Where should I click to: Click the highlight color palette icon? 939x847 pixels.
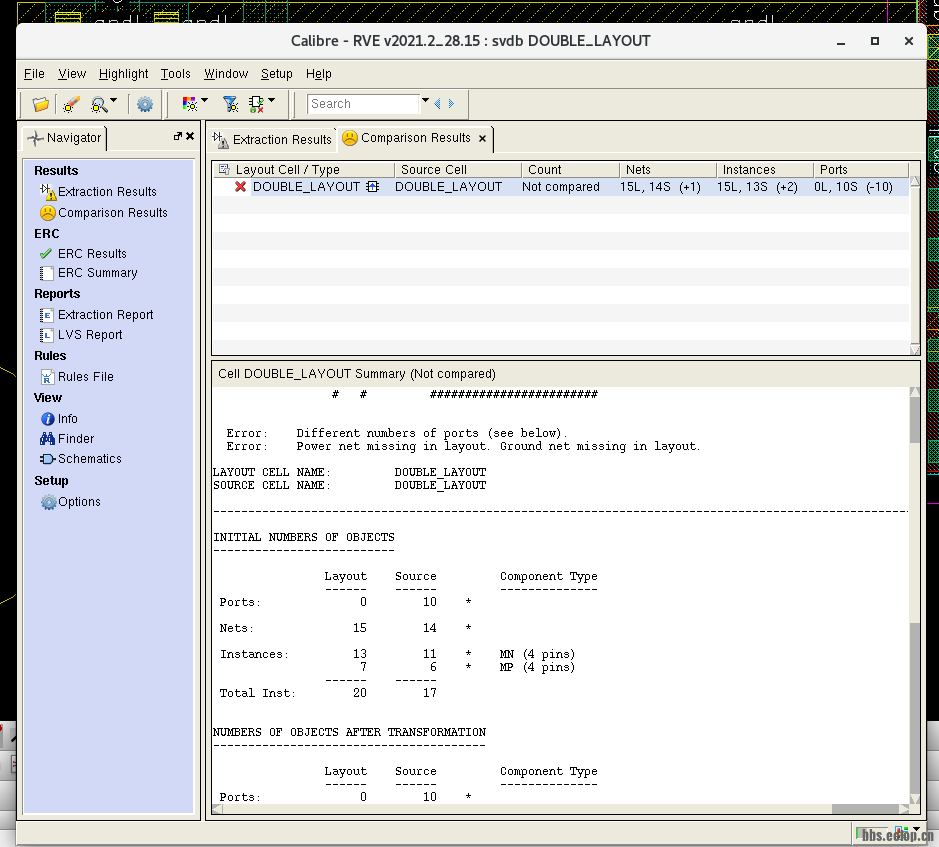(x=189, y=103)
